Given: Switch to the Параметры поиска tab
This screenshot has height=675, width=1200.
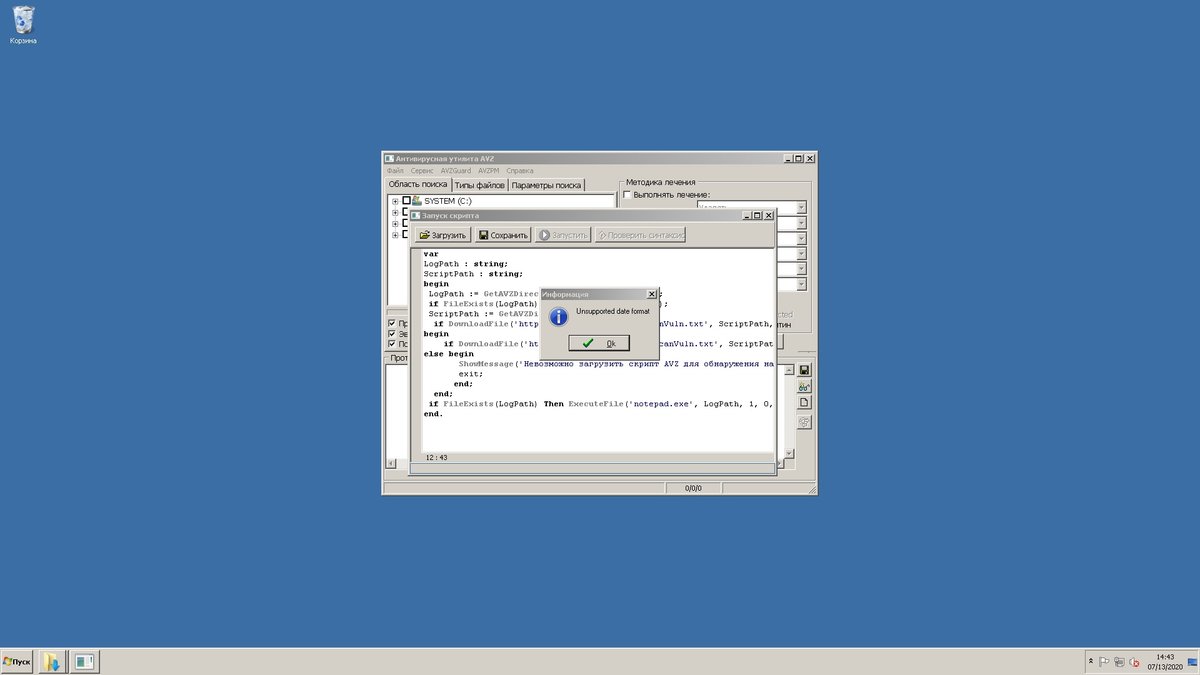Looking at the screenshot, I should (546, 185).
